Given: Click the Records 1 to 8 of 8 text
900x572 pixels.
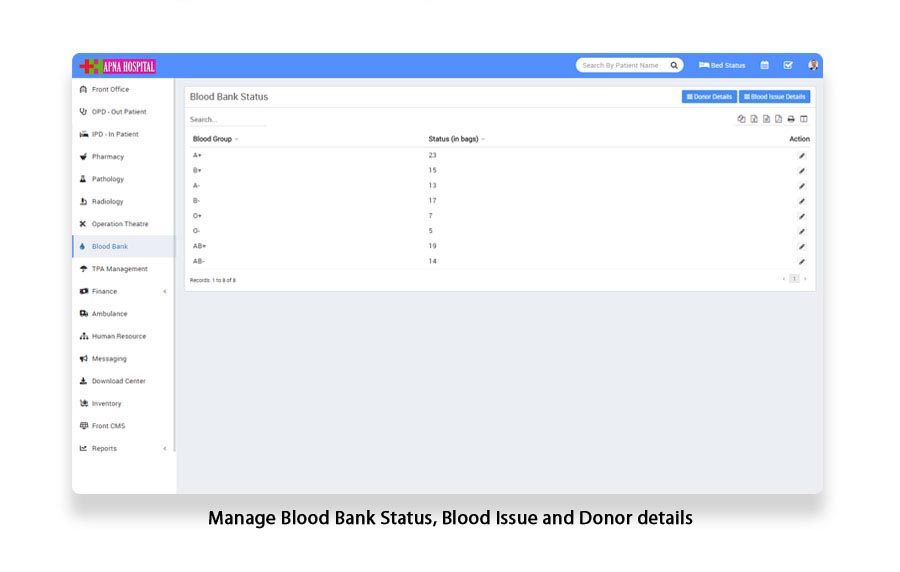Looking at the screenshot, I should click(212, 281).
